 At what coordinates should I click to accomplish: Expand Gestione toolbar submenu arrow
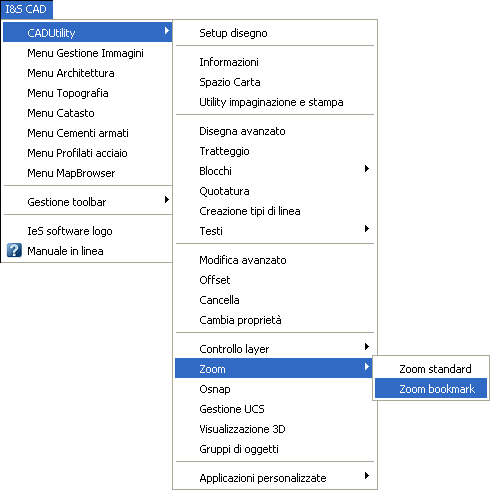click(167, 200)
